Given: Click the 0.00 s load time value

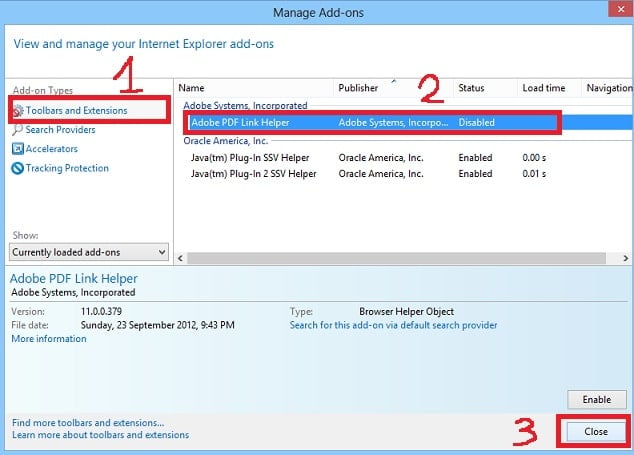Looking at the screenshot, I should (534, 158).
